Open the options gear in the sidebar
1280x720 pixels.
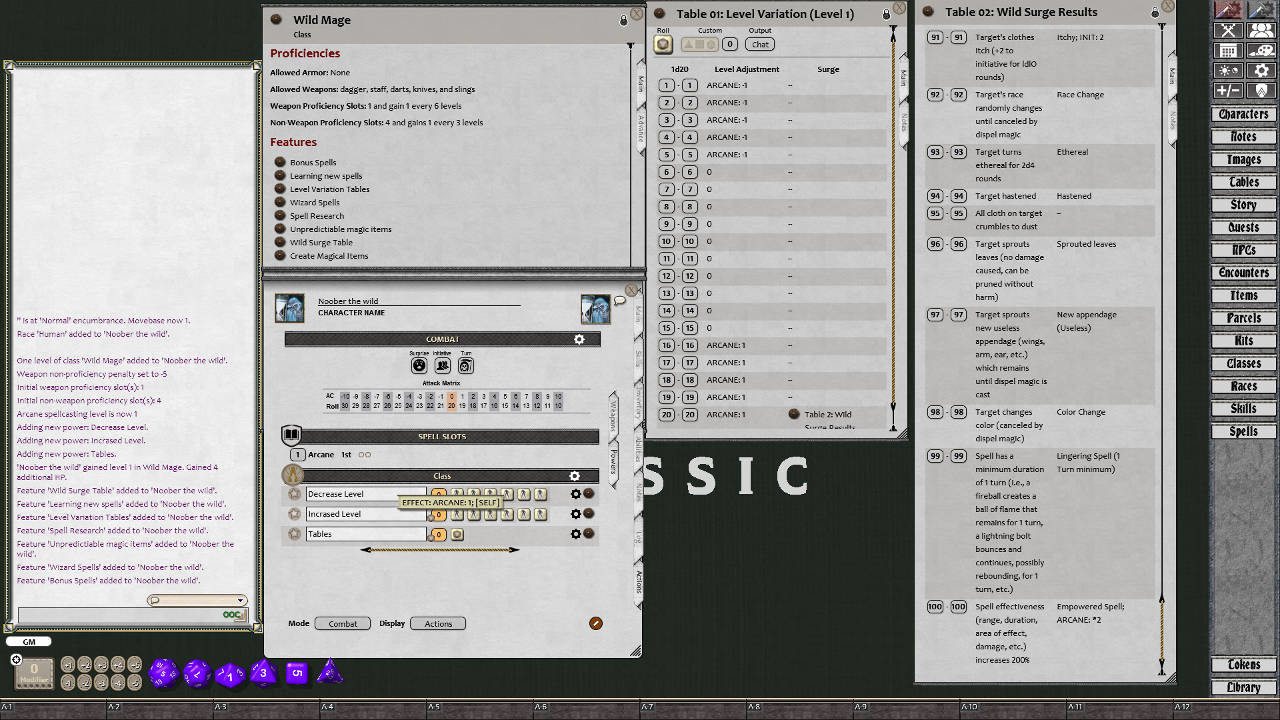(1260, 70)
